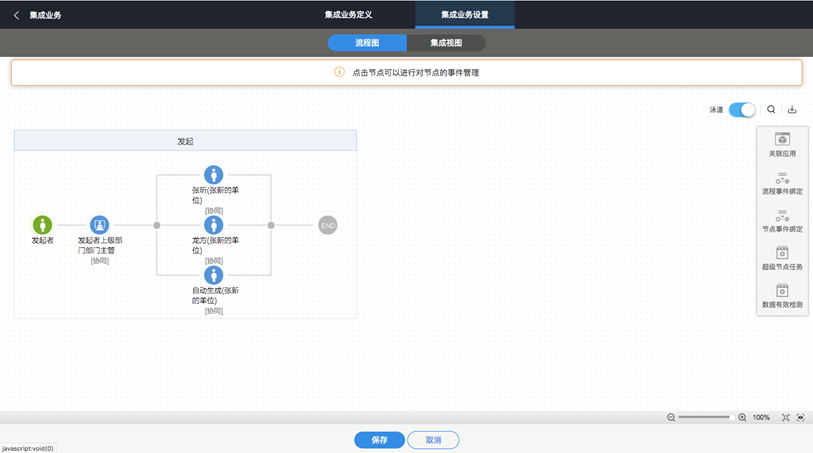Viewport: 813px width, 453px height.
Task: Click the 关联应用 icon in side panel
Action: pyautogui.click(x=782, y=139)
